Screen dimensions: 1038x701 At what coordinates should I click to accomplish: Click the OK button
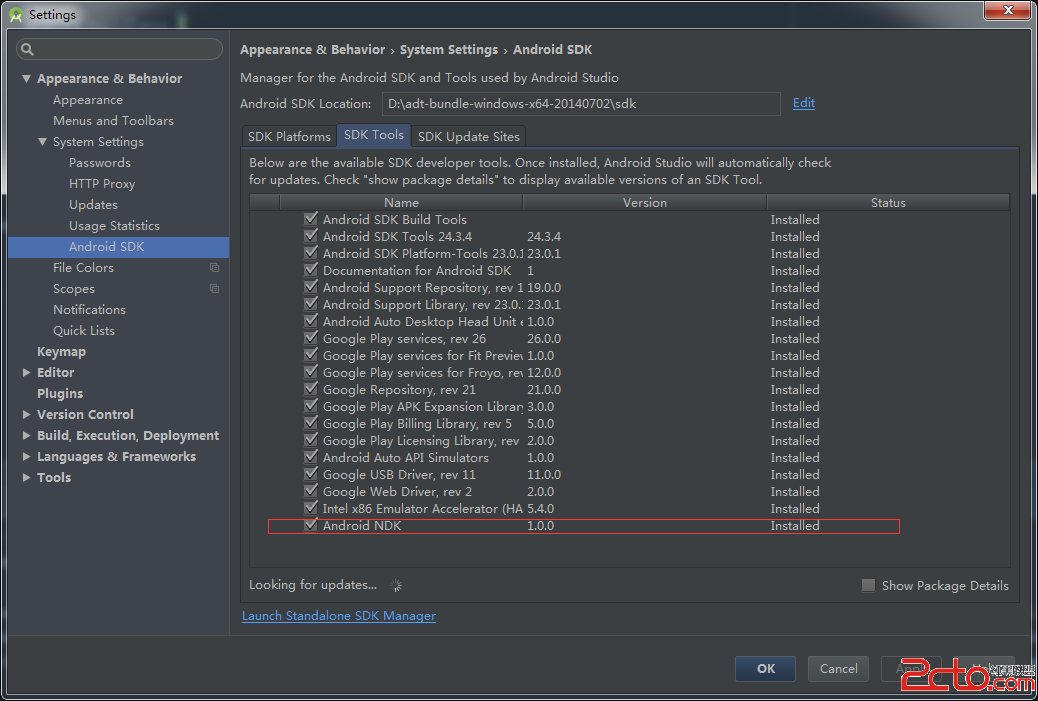tap(765, 669)
